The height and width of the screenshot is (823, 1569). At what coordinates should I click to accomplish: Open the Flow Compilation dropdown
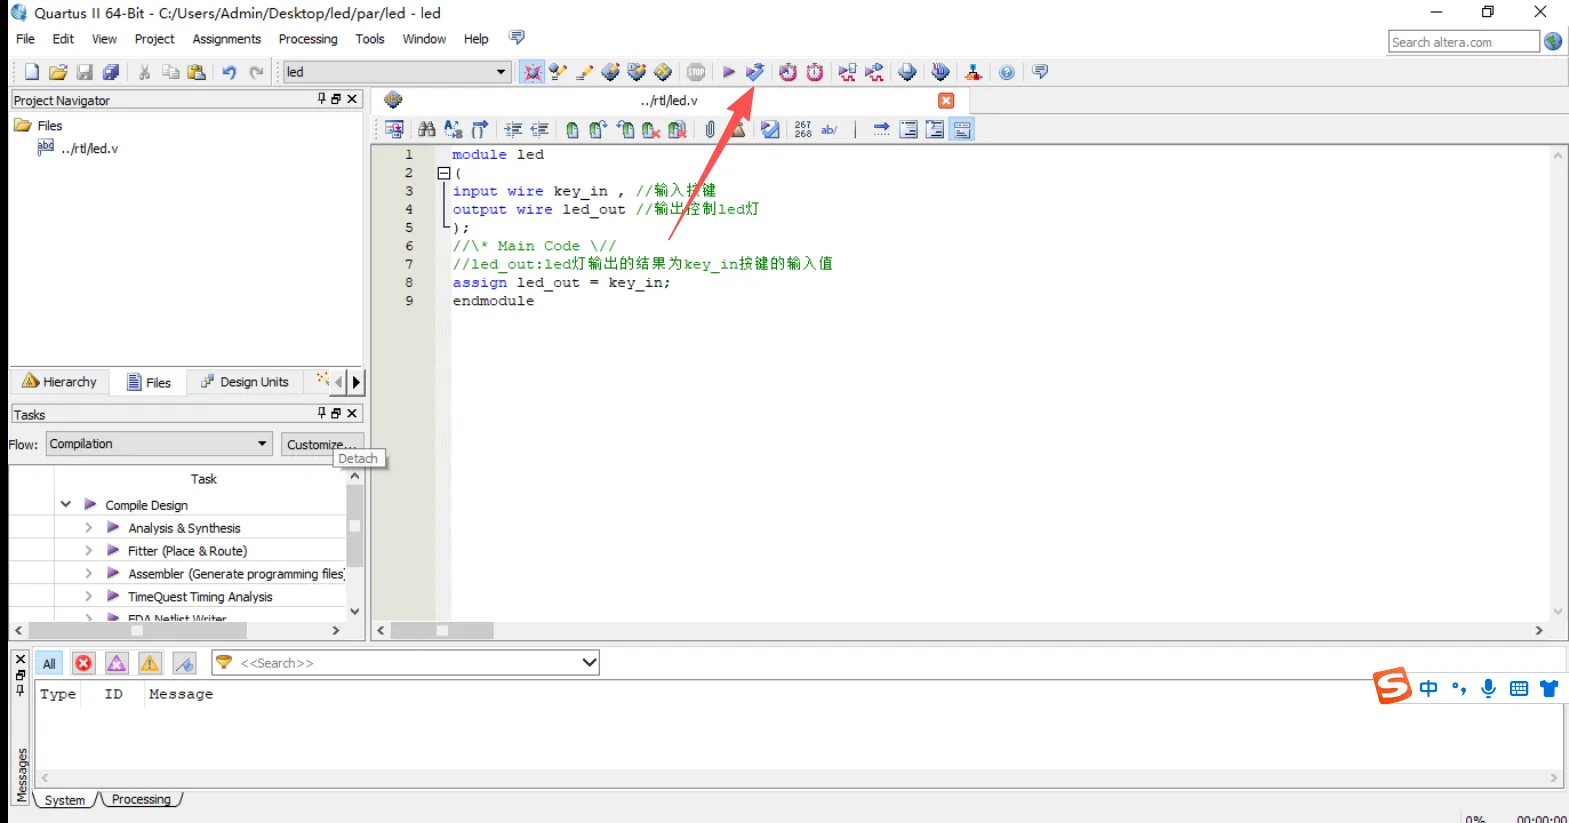click(x=262, y=443)
